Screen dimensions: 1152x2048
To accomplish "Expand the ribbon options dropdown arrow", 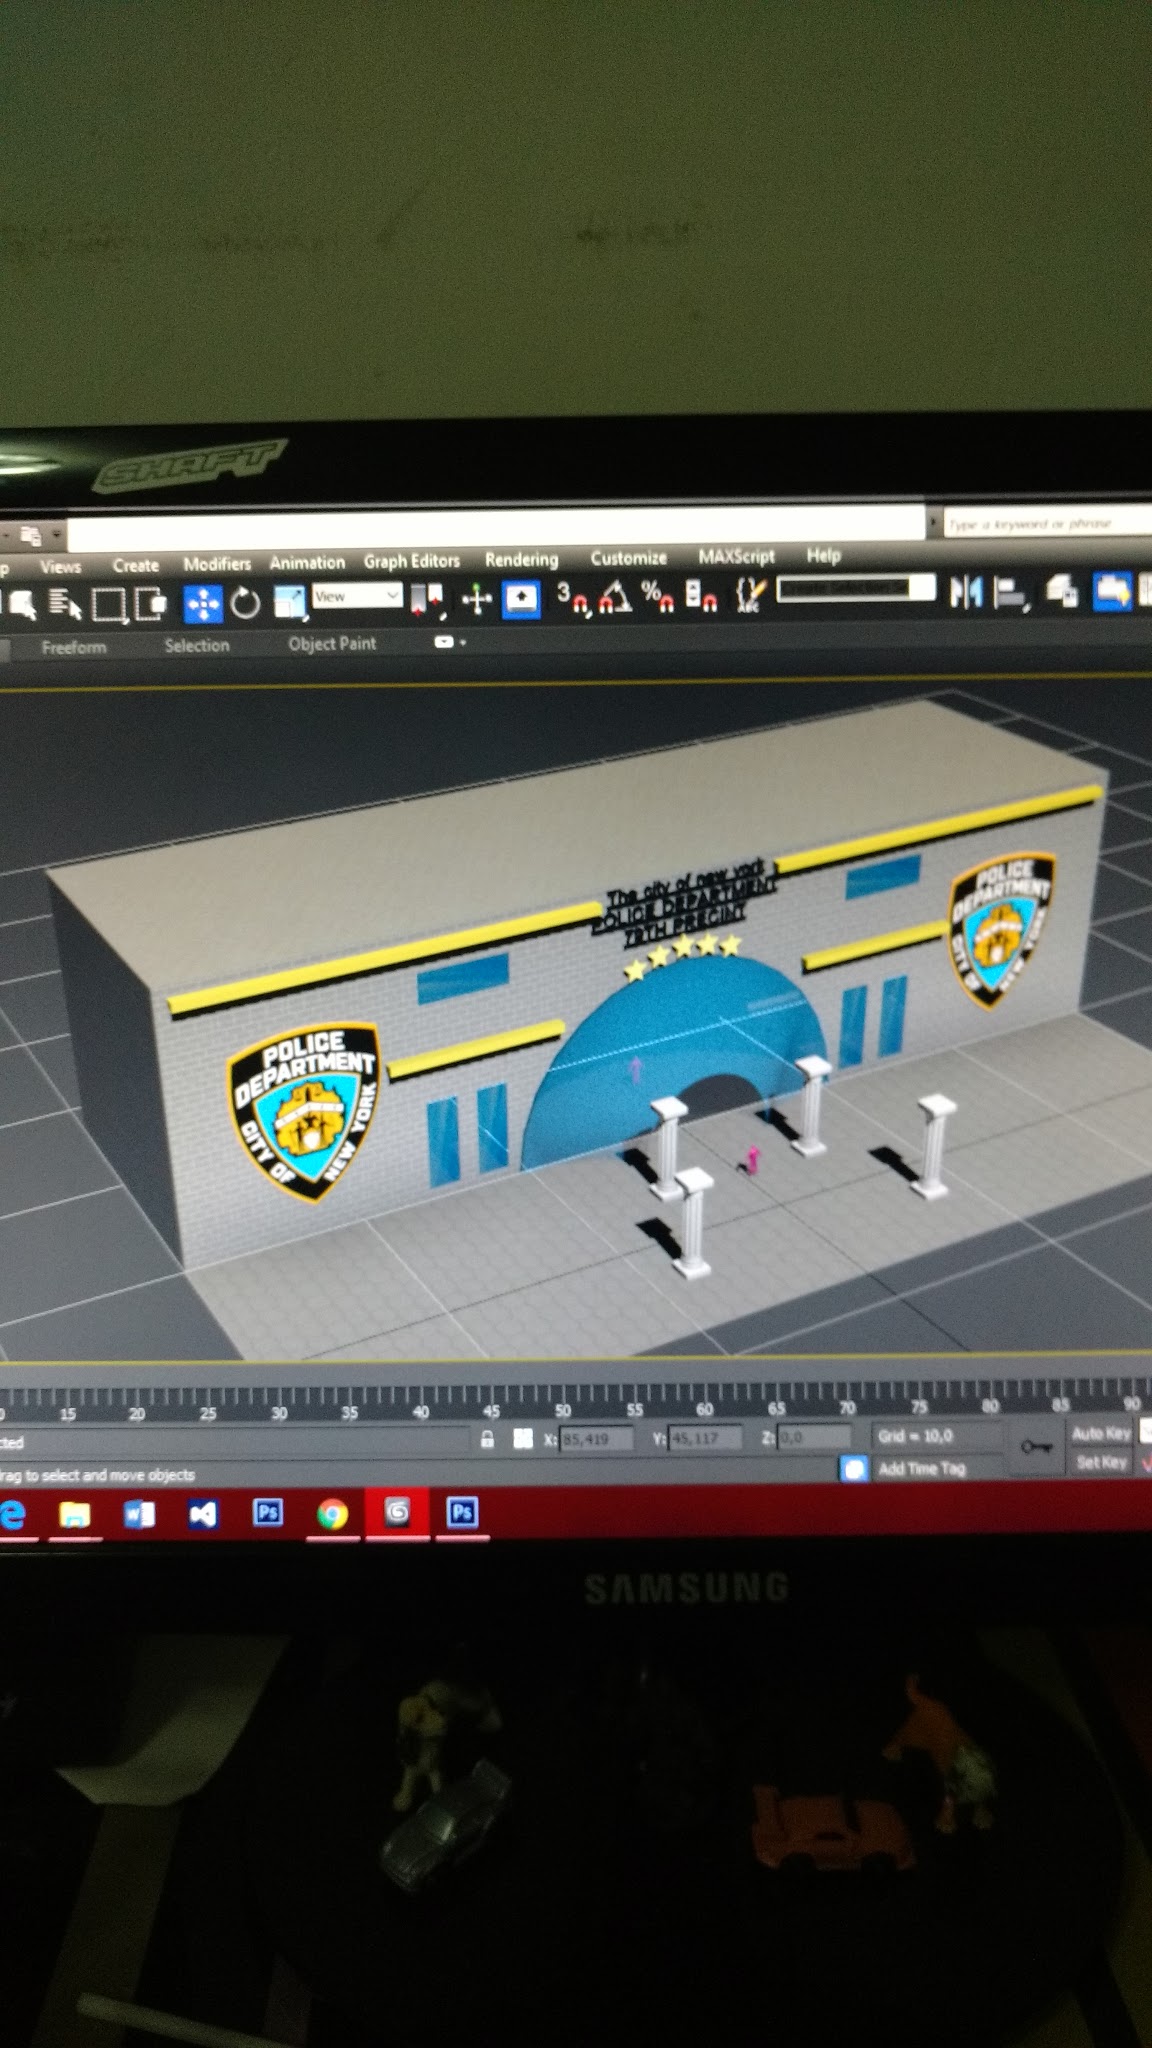I will (450, 642).
